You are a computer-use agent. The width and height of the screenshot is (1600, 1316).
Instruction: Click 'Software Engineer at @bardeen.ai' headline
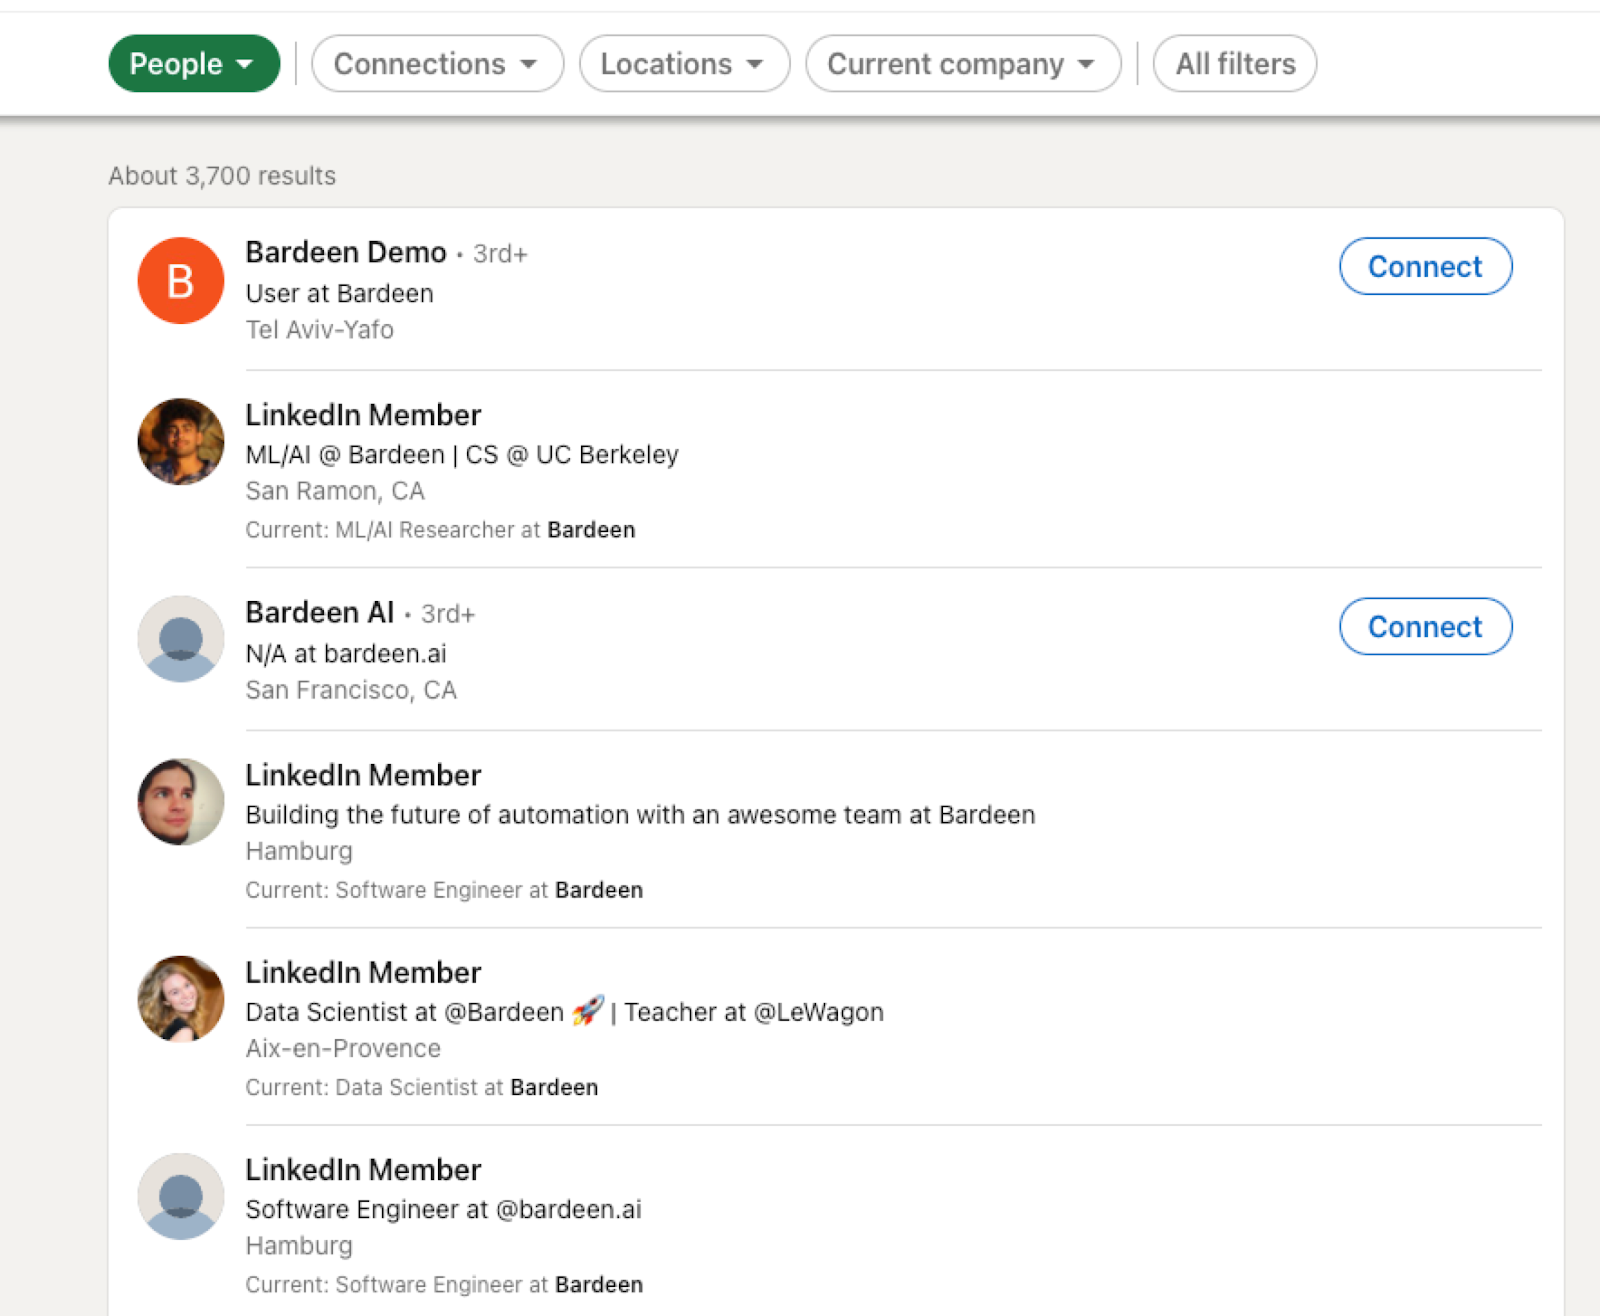pyautogui.click(x=444, y=1210)
